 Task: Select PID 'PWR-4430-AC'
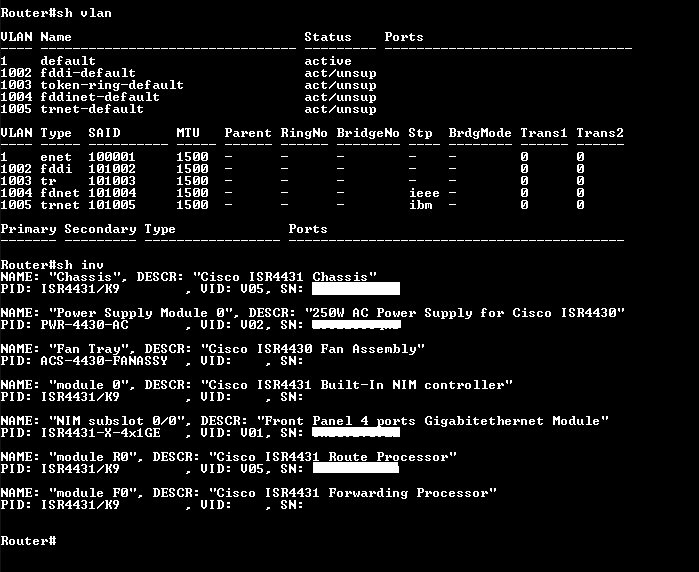[x=84, y=325]
